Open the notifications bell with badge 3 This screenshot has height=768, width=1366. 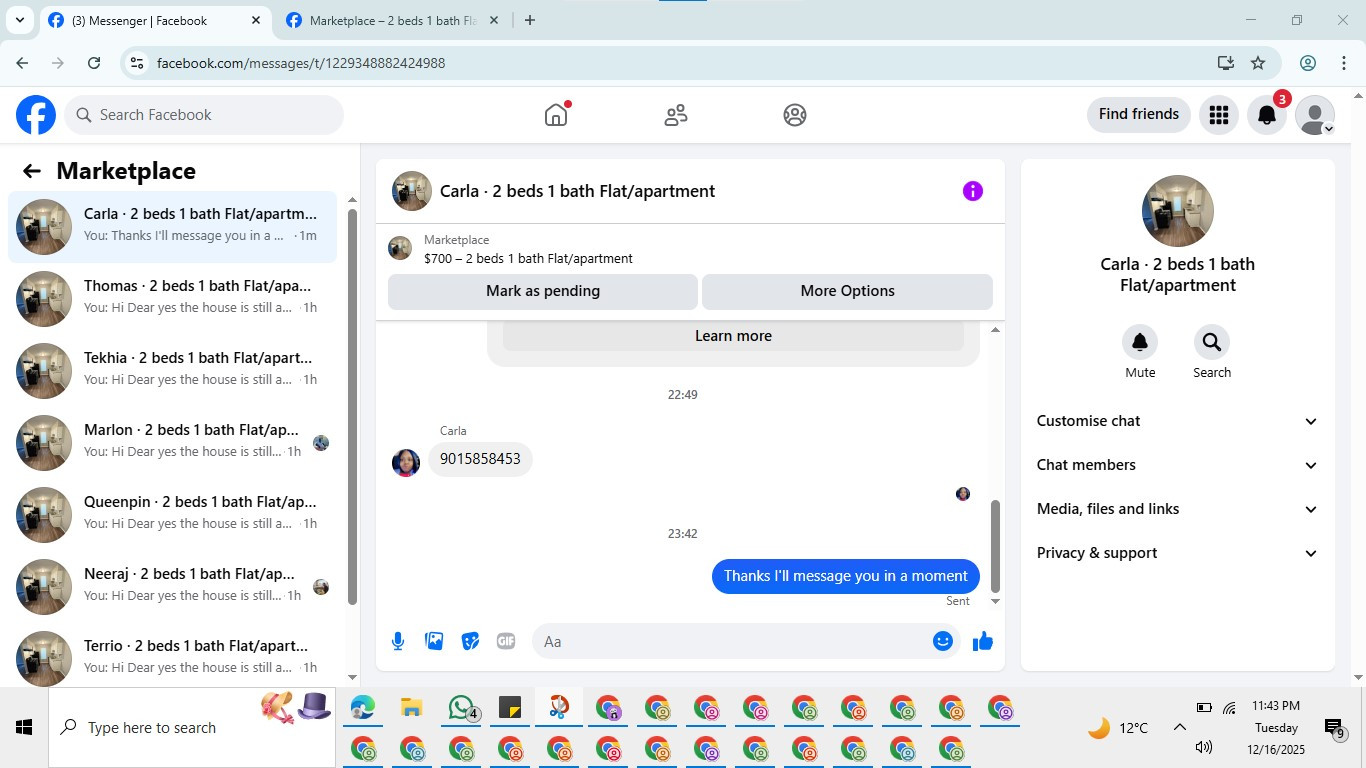coord(1267,115)
